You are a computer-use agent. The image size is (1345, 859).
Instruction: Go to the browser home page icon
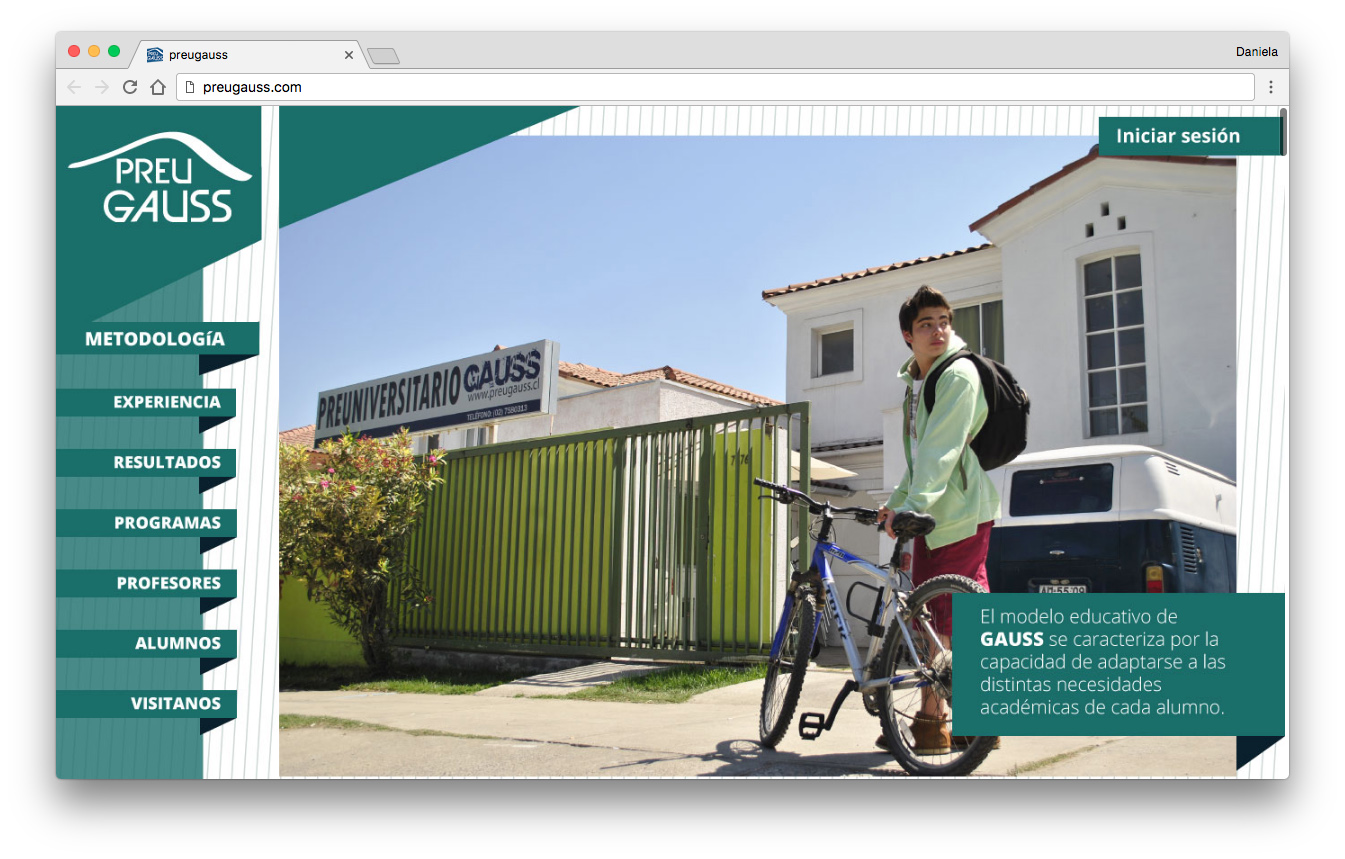[158, 87]
